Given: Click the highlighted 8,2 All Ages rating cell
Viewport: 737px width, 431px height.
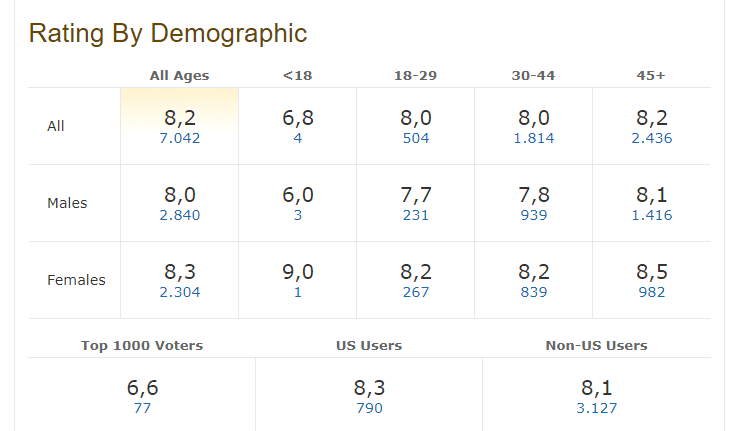Looking at the screenshot, I should pyautogui.click(x=180, y=118).
